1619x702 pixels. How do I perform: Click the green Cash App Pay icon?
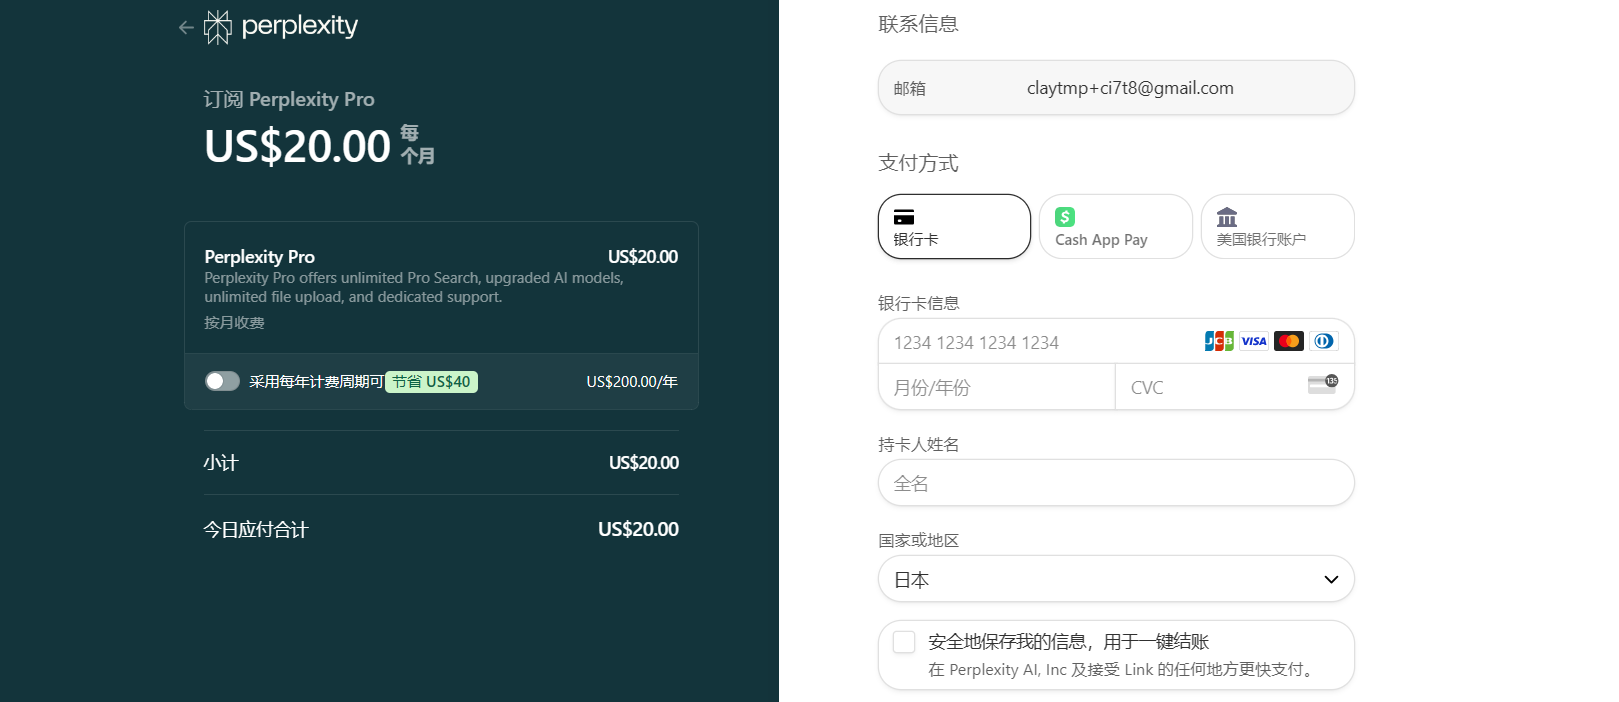[1065, 217]
